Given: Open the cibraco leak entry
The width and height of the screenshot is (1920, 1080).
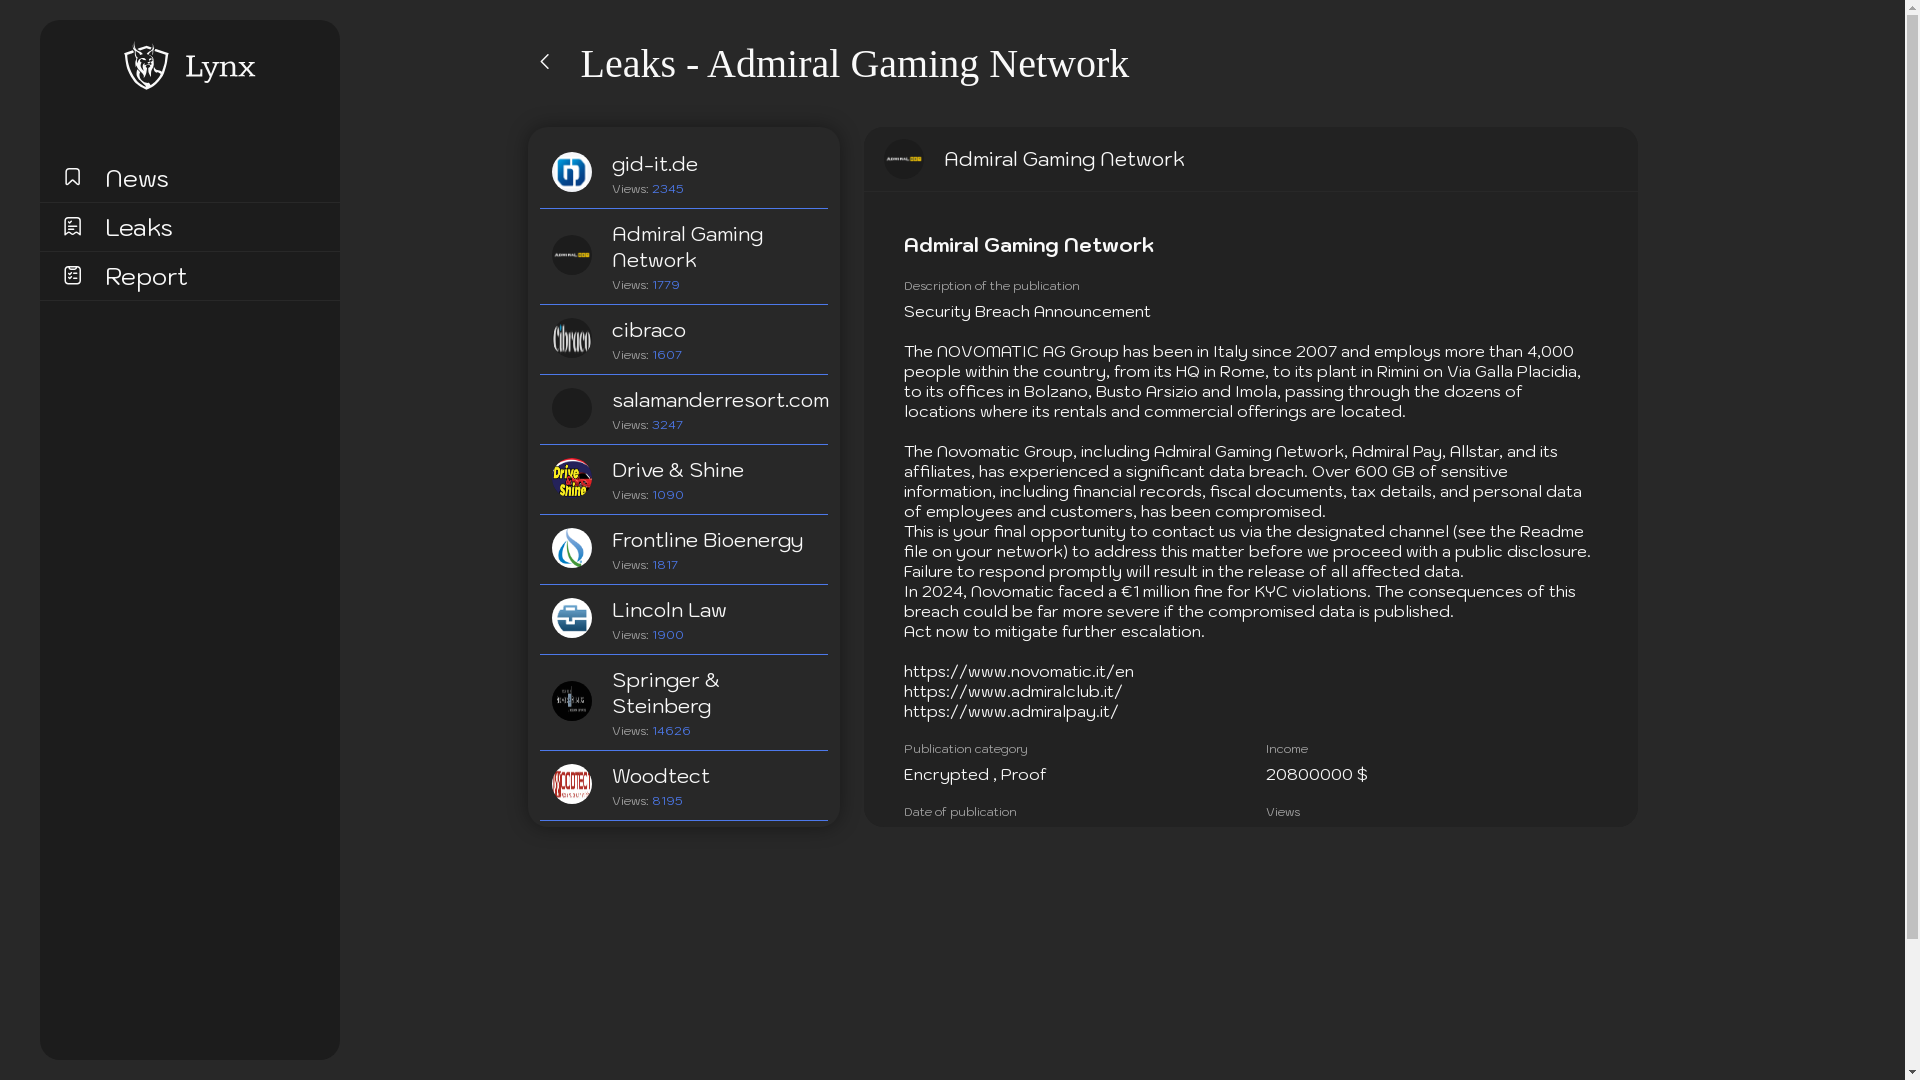Looking at the screenshot, I should pyautogui.click(x=649, y=330).
